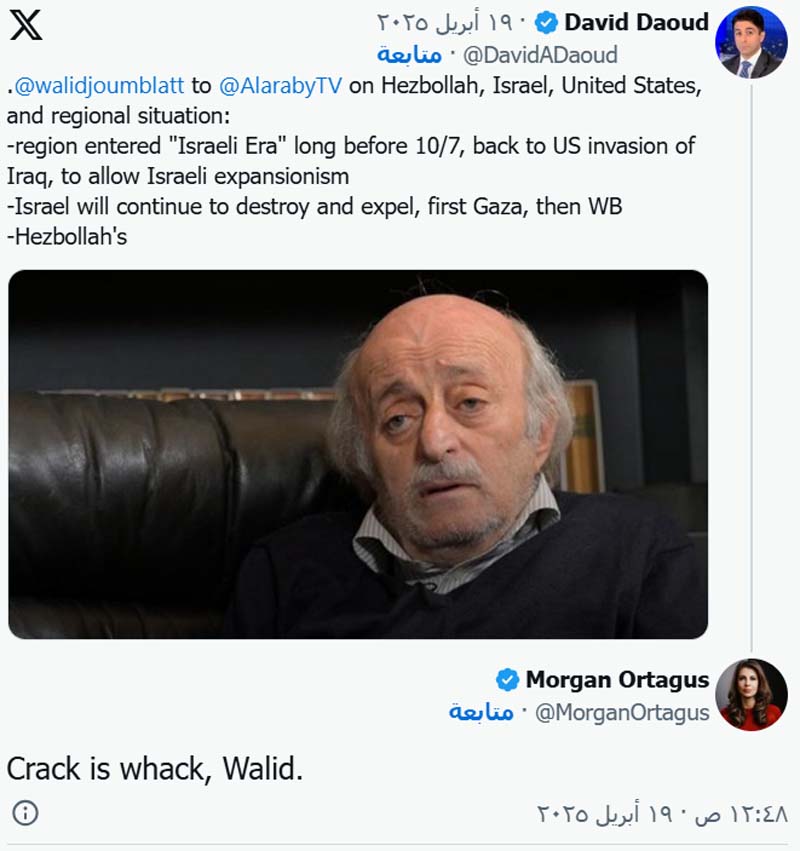Open the photo of the man on the leather sofa
The image size is (800, 851).
(358, 454)
